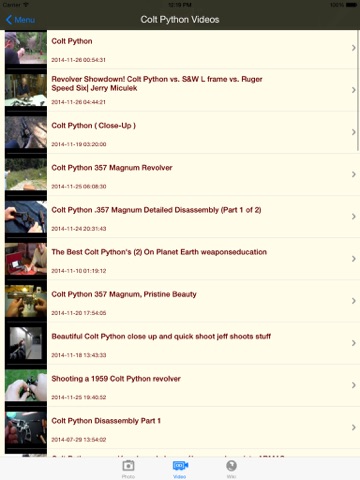
Task: Select 'Colt Python ( Close-Up )' title
Action: point(94,126)
